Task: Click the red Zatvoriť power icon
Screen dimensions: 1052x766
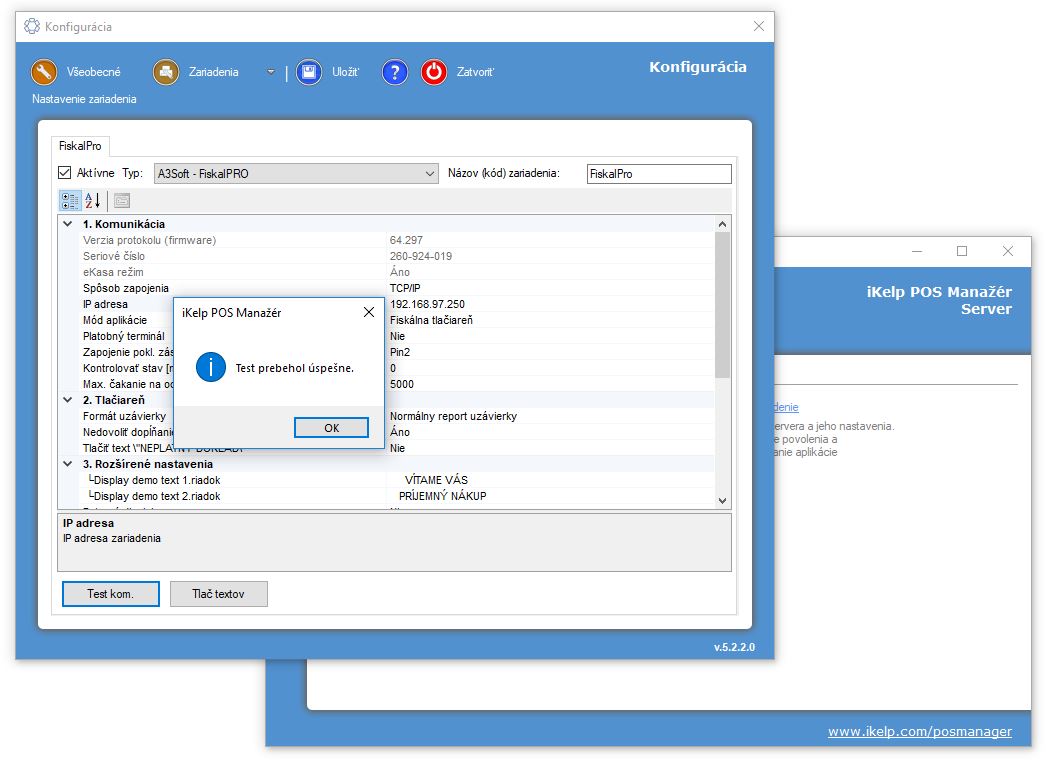Action: click(x=434, y=72)
